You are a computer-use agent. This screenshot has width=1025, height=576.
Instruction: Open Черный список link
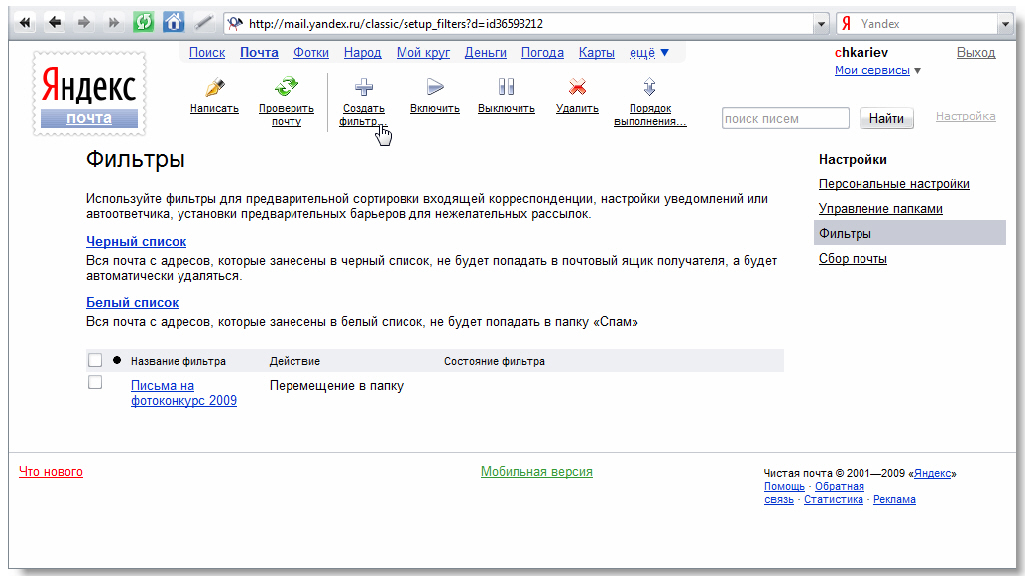[x=136, y=241]
